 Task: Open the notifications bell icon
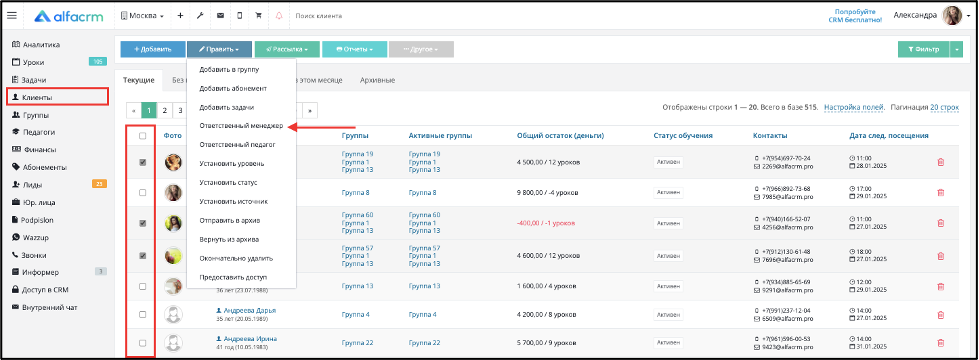point(278,16)
